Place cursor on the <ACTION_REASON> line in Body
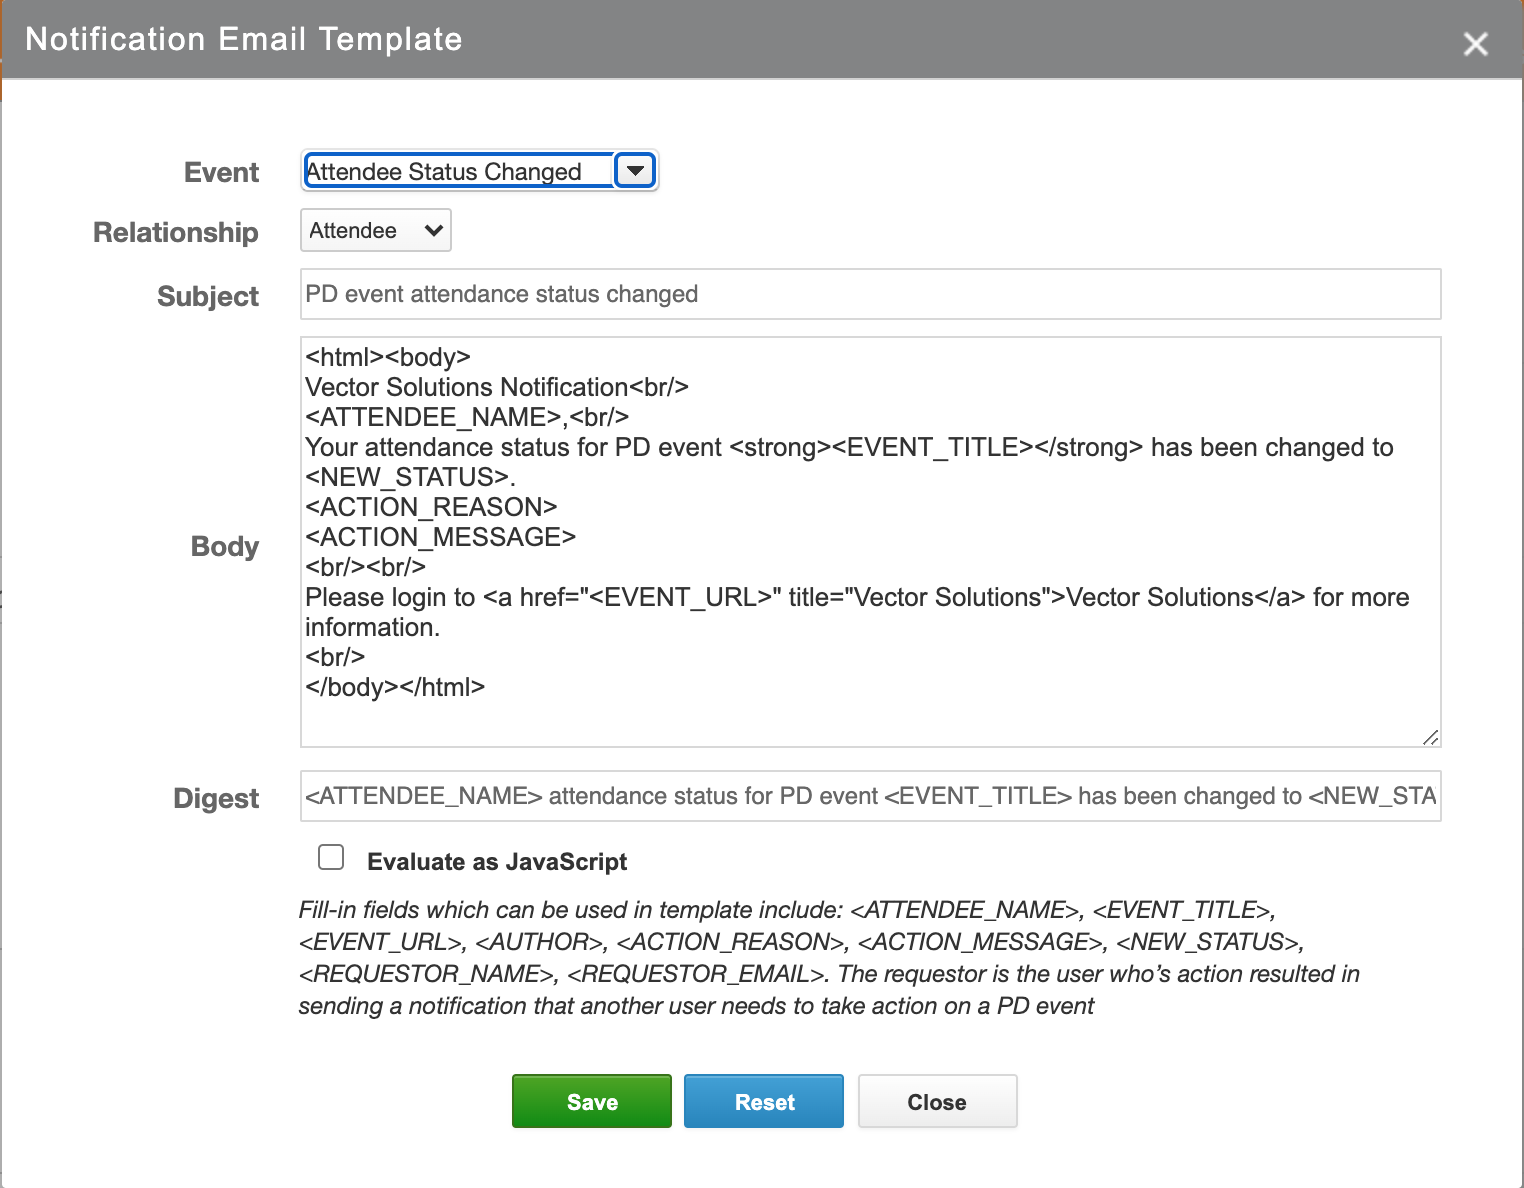 click(x=431, y=507)
